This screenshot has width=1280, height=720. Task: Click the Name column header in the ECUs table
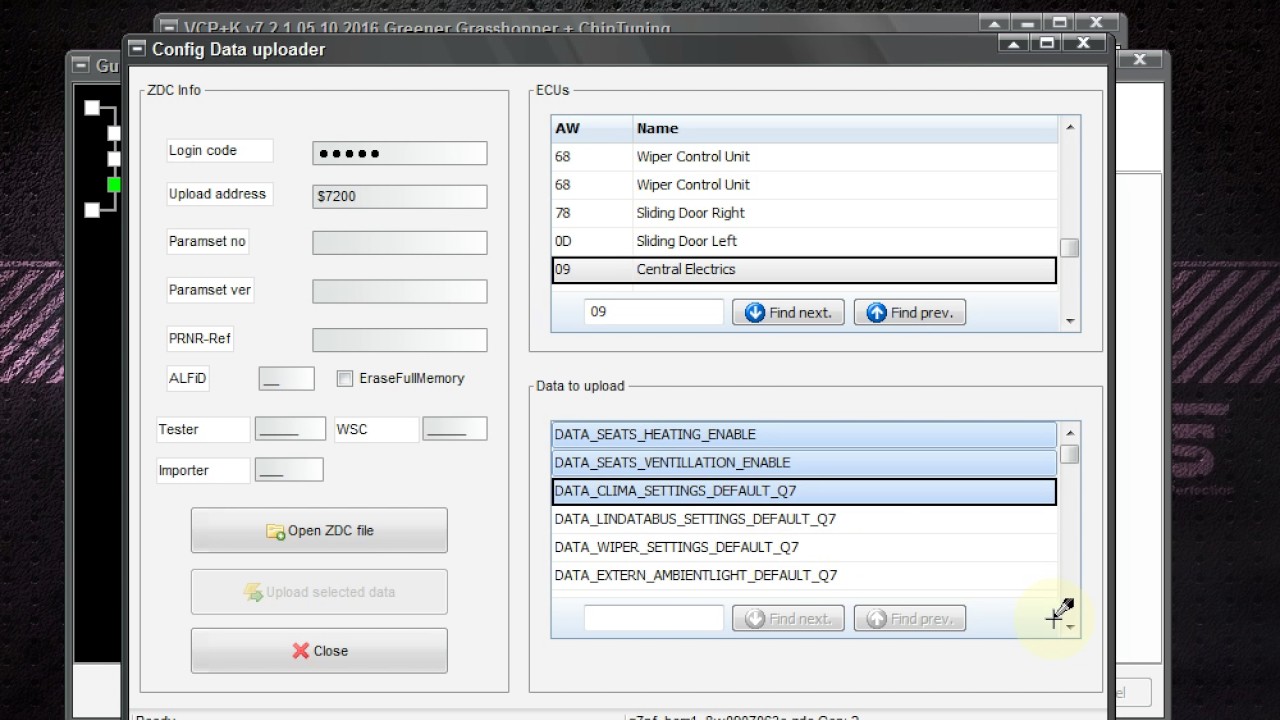tap(845, 128)
